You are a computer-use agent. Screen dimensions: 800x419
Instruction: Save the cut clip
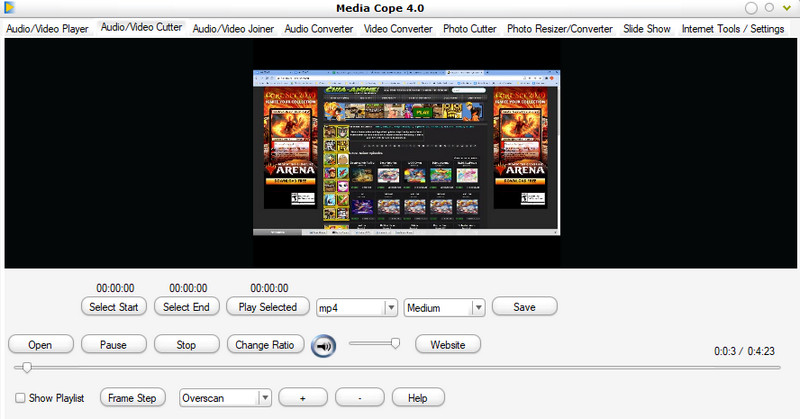(524, 307)
